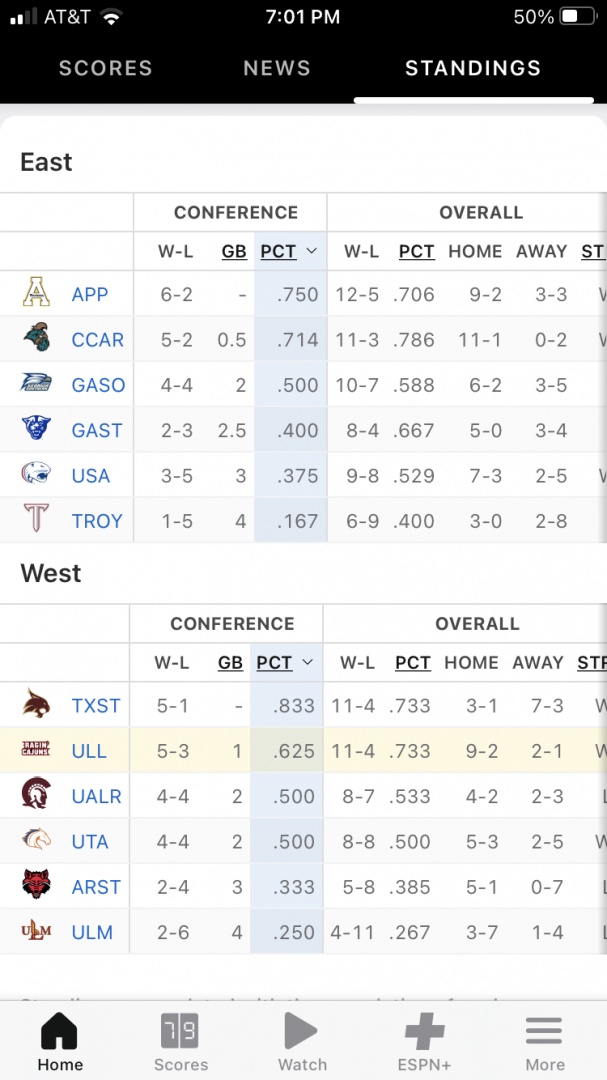
Task: Sort West standings by overall PCT header
Action: [x=413, y=662]
